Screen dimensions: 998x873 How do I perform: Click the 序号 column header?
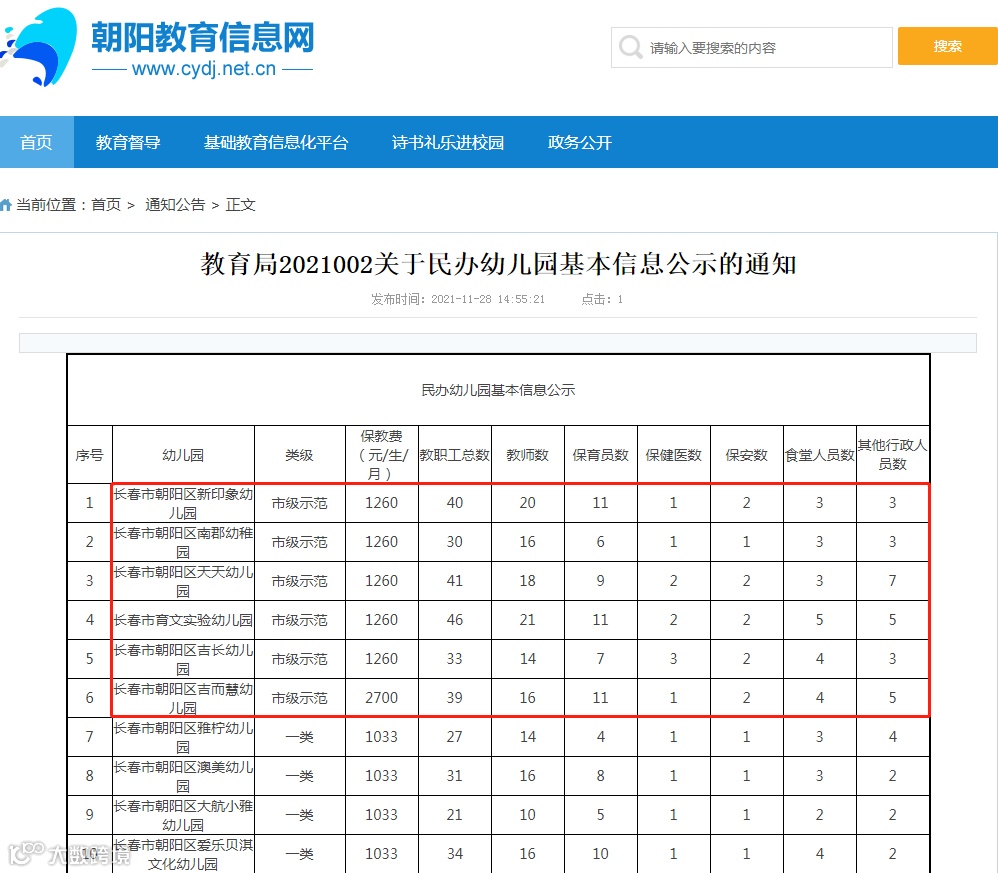tap(89, 455)
